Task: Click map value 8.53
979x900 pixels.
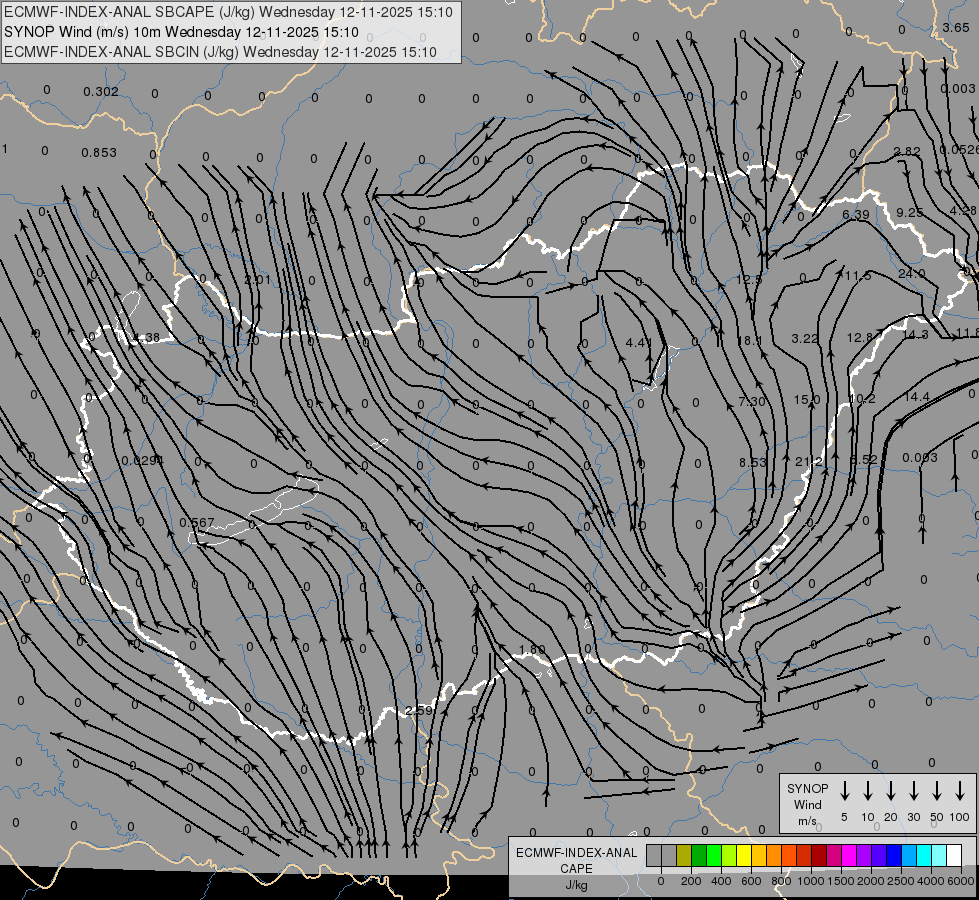Action: pos(752,463)
